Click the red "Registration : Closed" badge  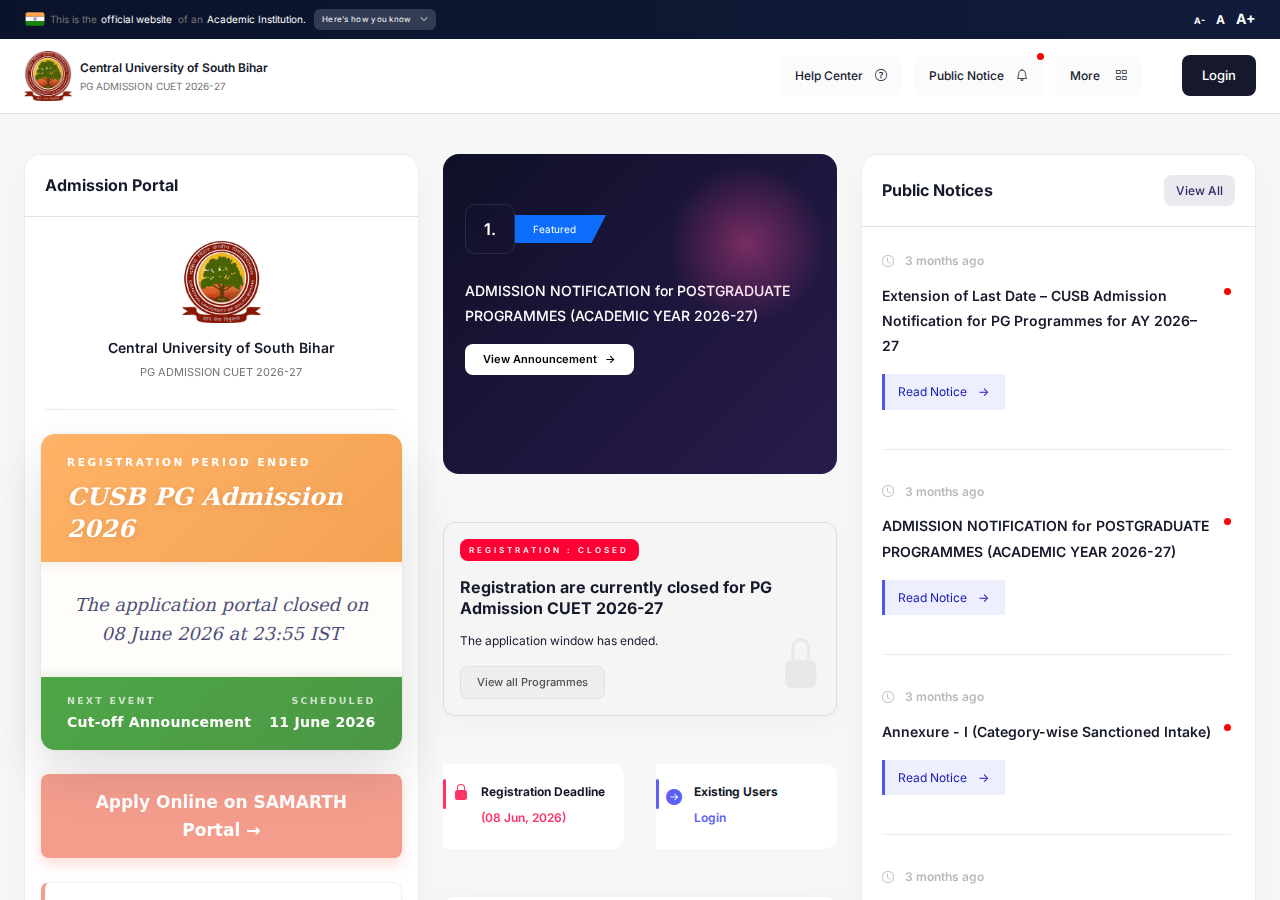click(x=549, y=550)
